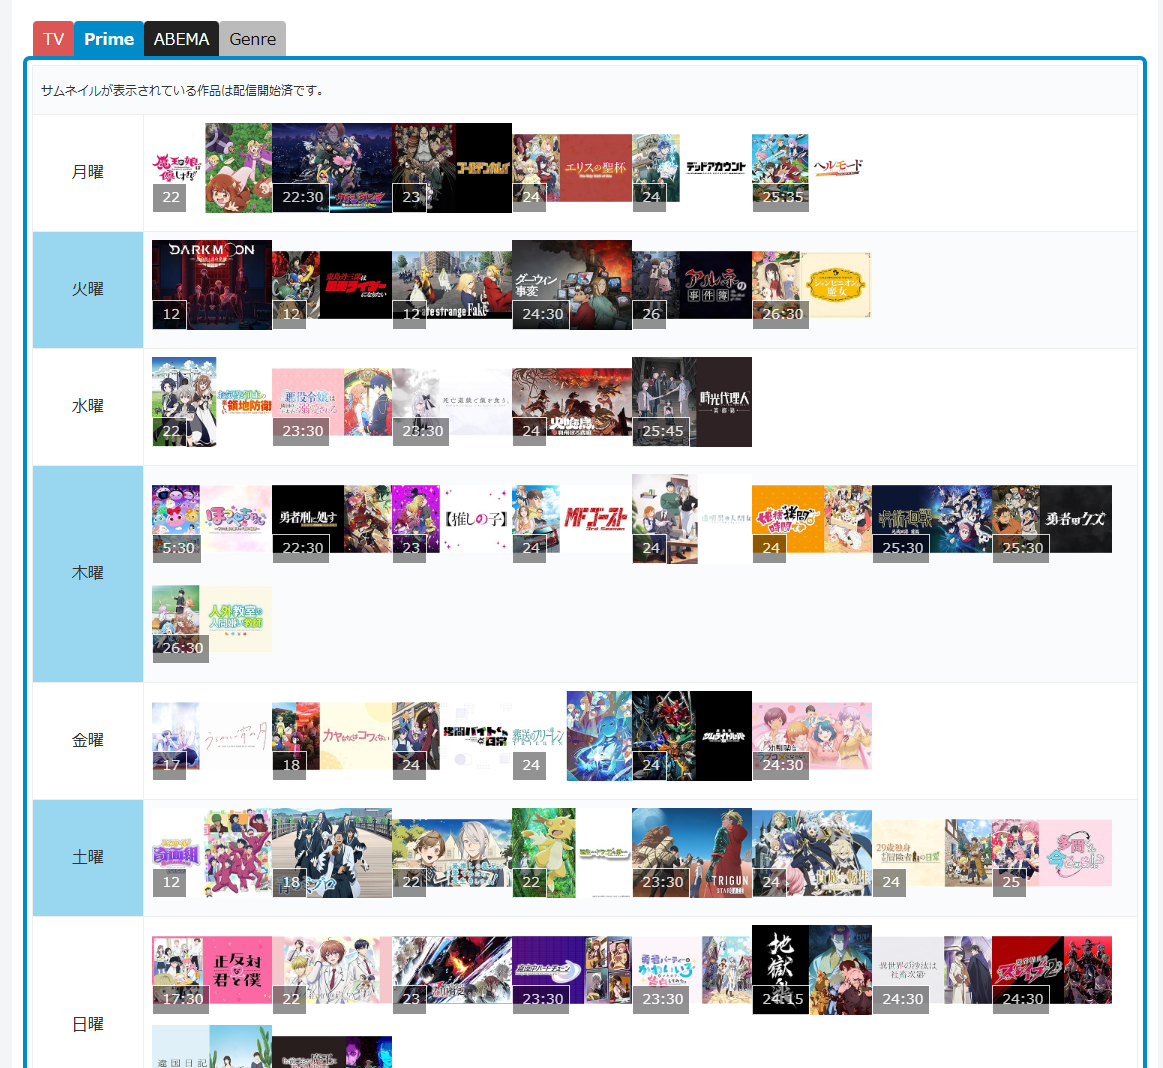Open the ダーウィン事変 24:30 thumbnail
Screen dimensions: 1163x1068
click(572, 285)
